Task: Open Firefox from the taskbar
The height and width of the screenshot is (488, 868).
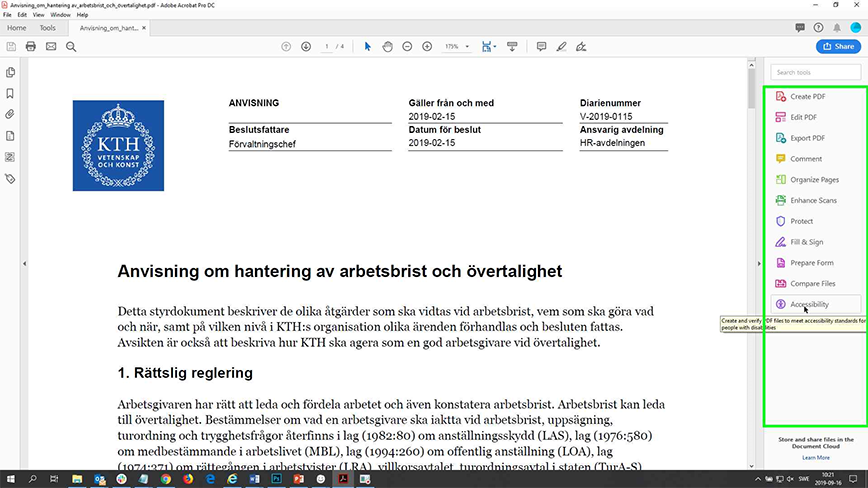Action: (x=188, y=479)
